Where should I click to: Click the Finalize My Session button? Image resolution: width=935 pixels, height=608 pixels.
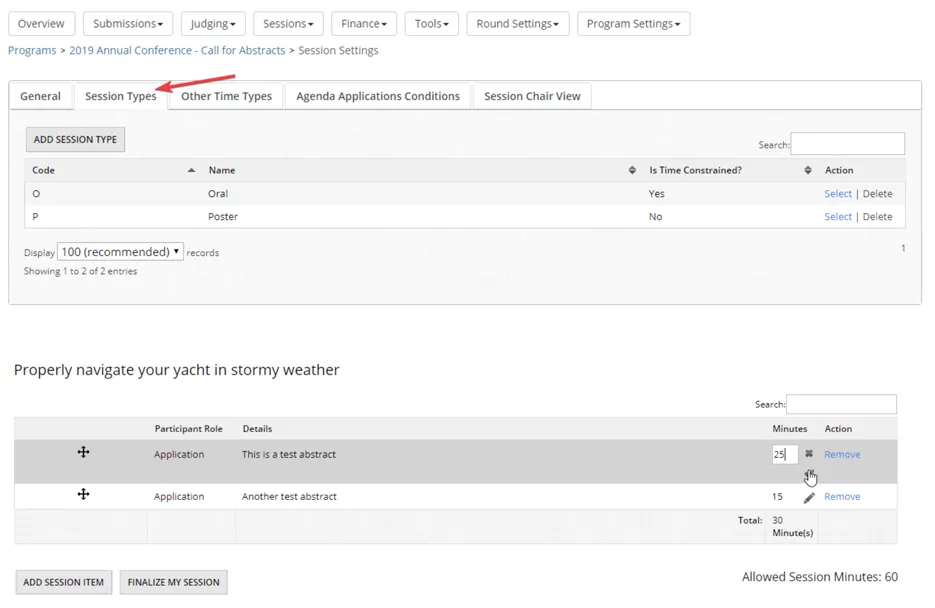174,582
